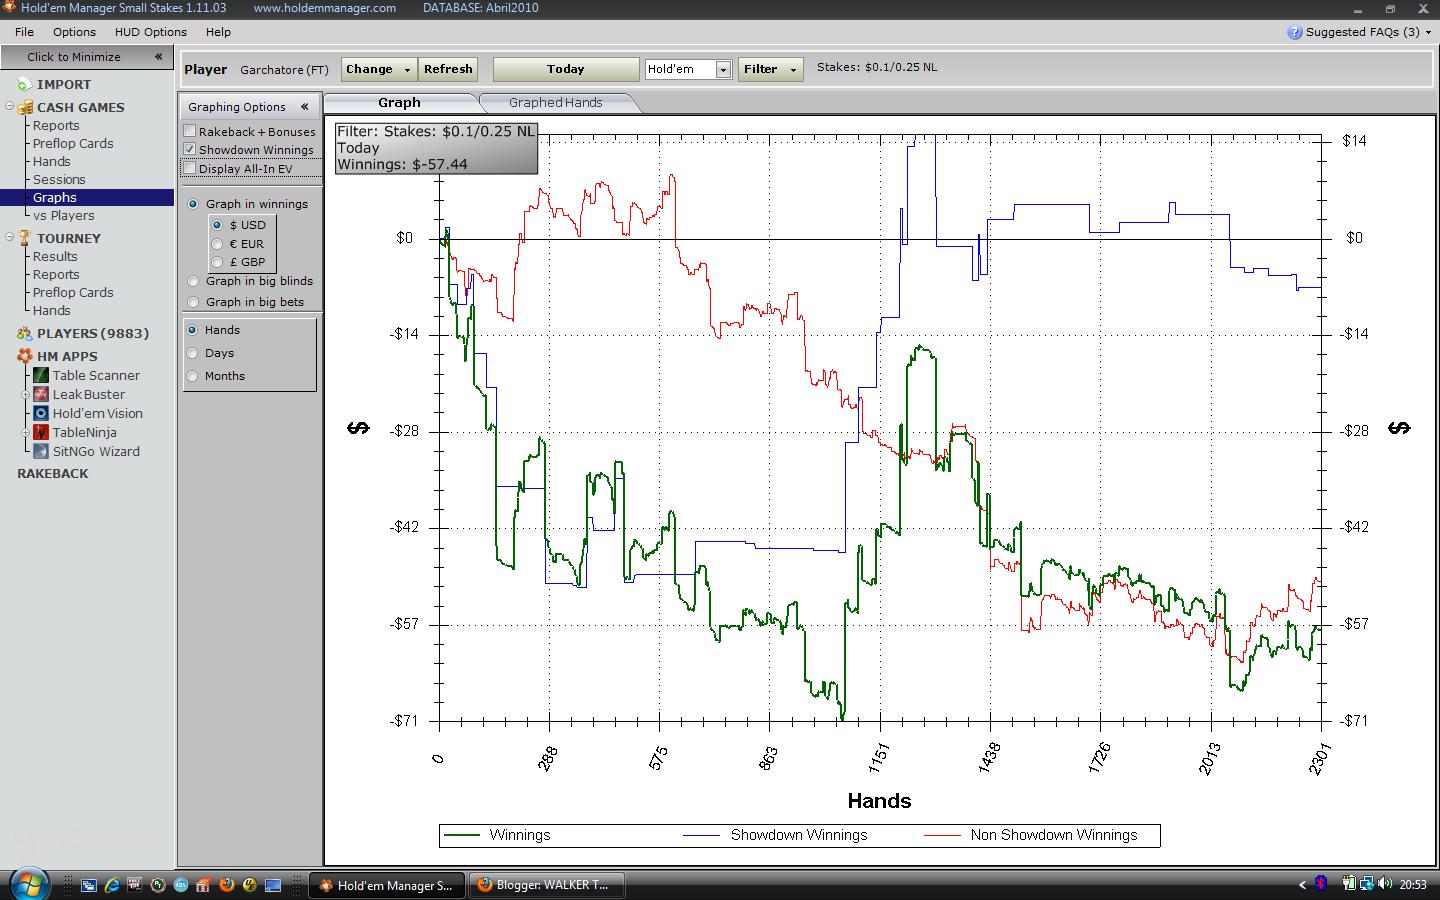
Task: Collapse the Graphing Options panel arrow
Action: [304, 106]
